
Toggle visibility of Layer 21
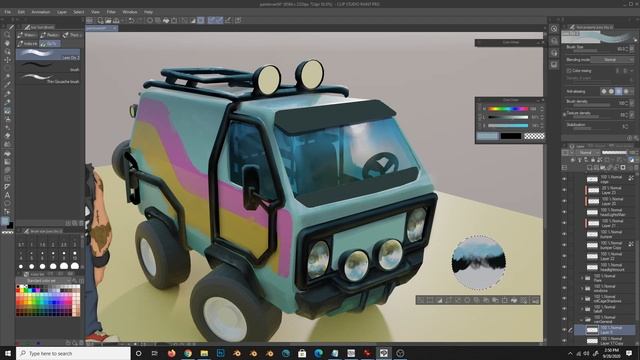(x=564, y=223)
